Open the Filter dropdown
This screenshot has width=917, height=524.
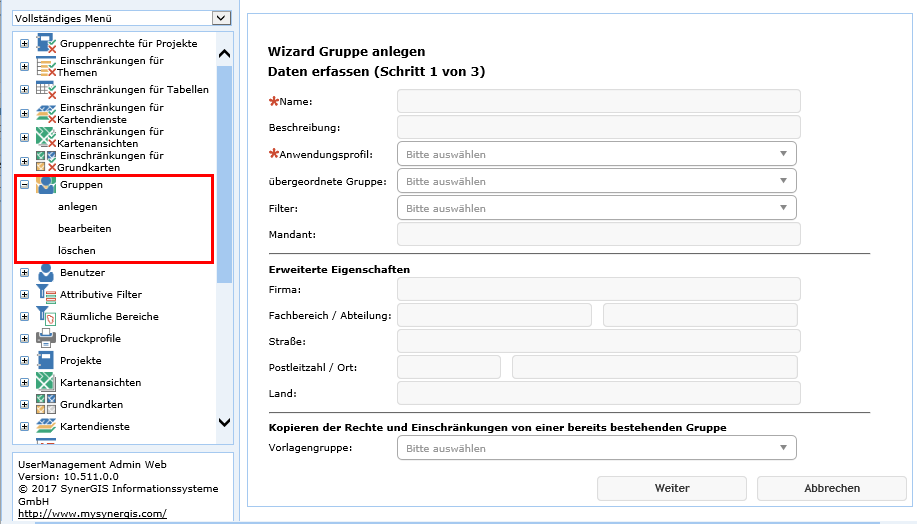[x=597, y=208]
